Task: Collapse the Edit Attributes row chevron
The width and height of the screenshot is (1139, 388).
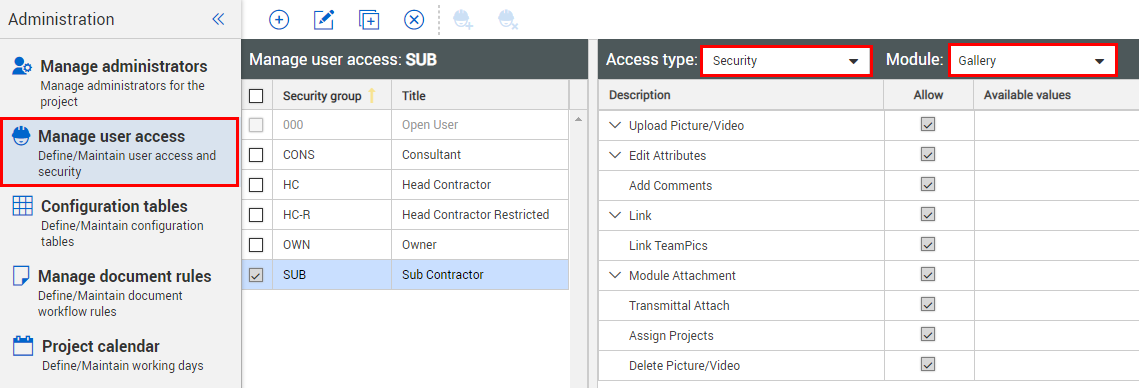Action: tap(615, 155)
